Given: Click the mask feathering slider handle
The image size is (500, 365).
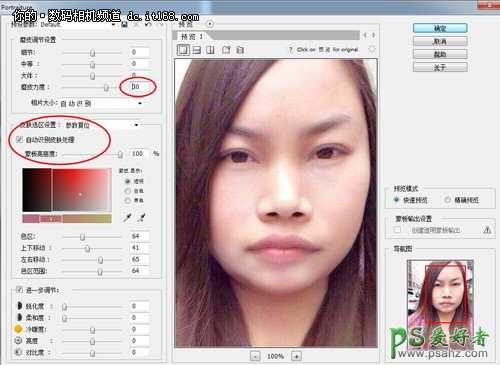Looking at the screenshot, I should (120, 154).
